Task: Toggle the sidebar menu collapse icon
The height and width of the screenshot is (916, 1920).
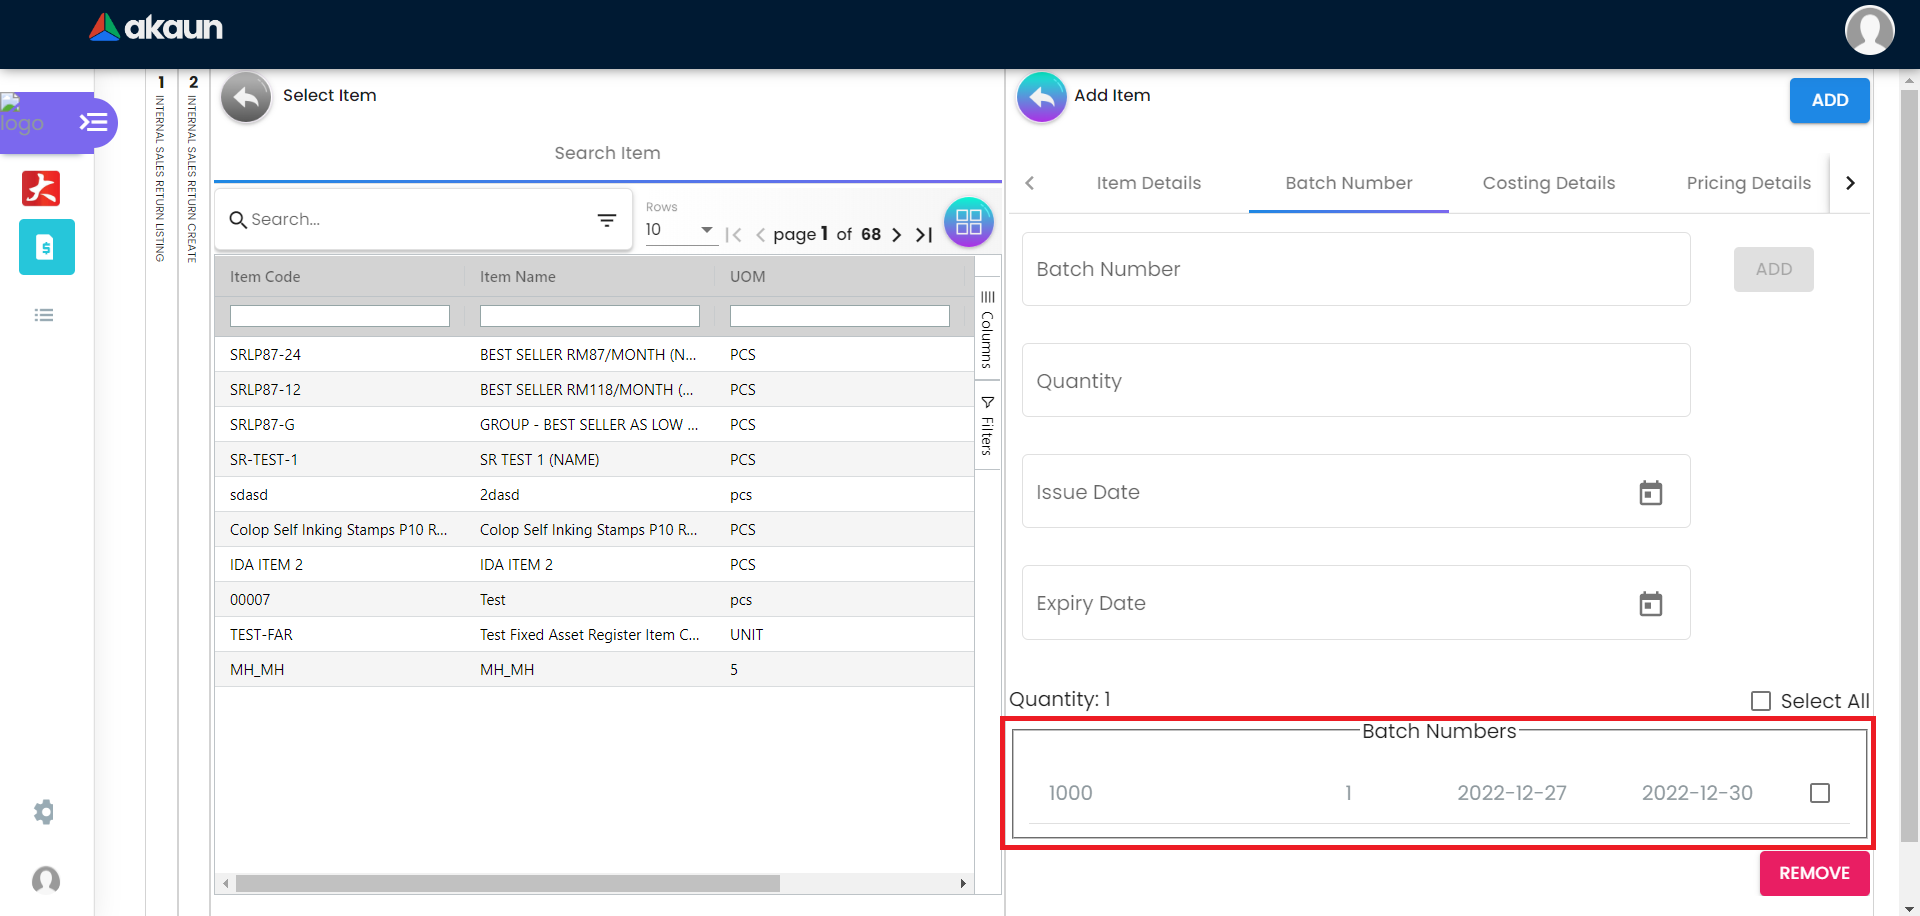Action: pos(94,122)
